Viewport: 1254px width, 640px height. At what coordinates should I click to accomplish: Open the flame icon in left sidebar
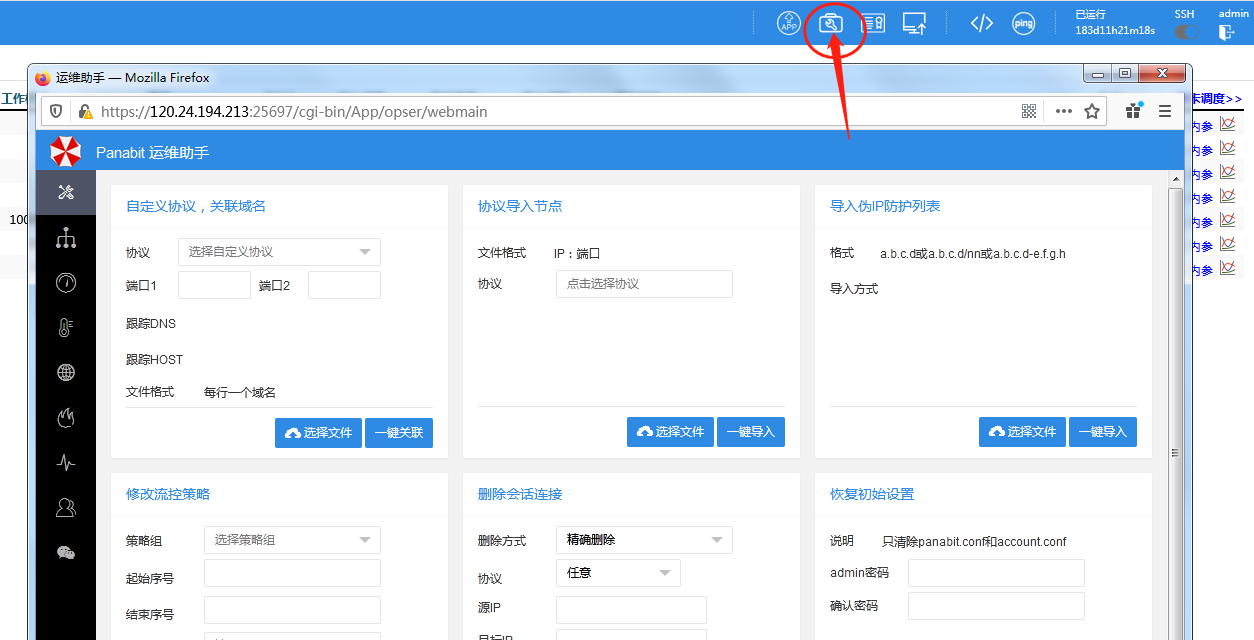click(66, 418)
